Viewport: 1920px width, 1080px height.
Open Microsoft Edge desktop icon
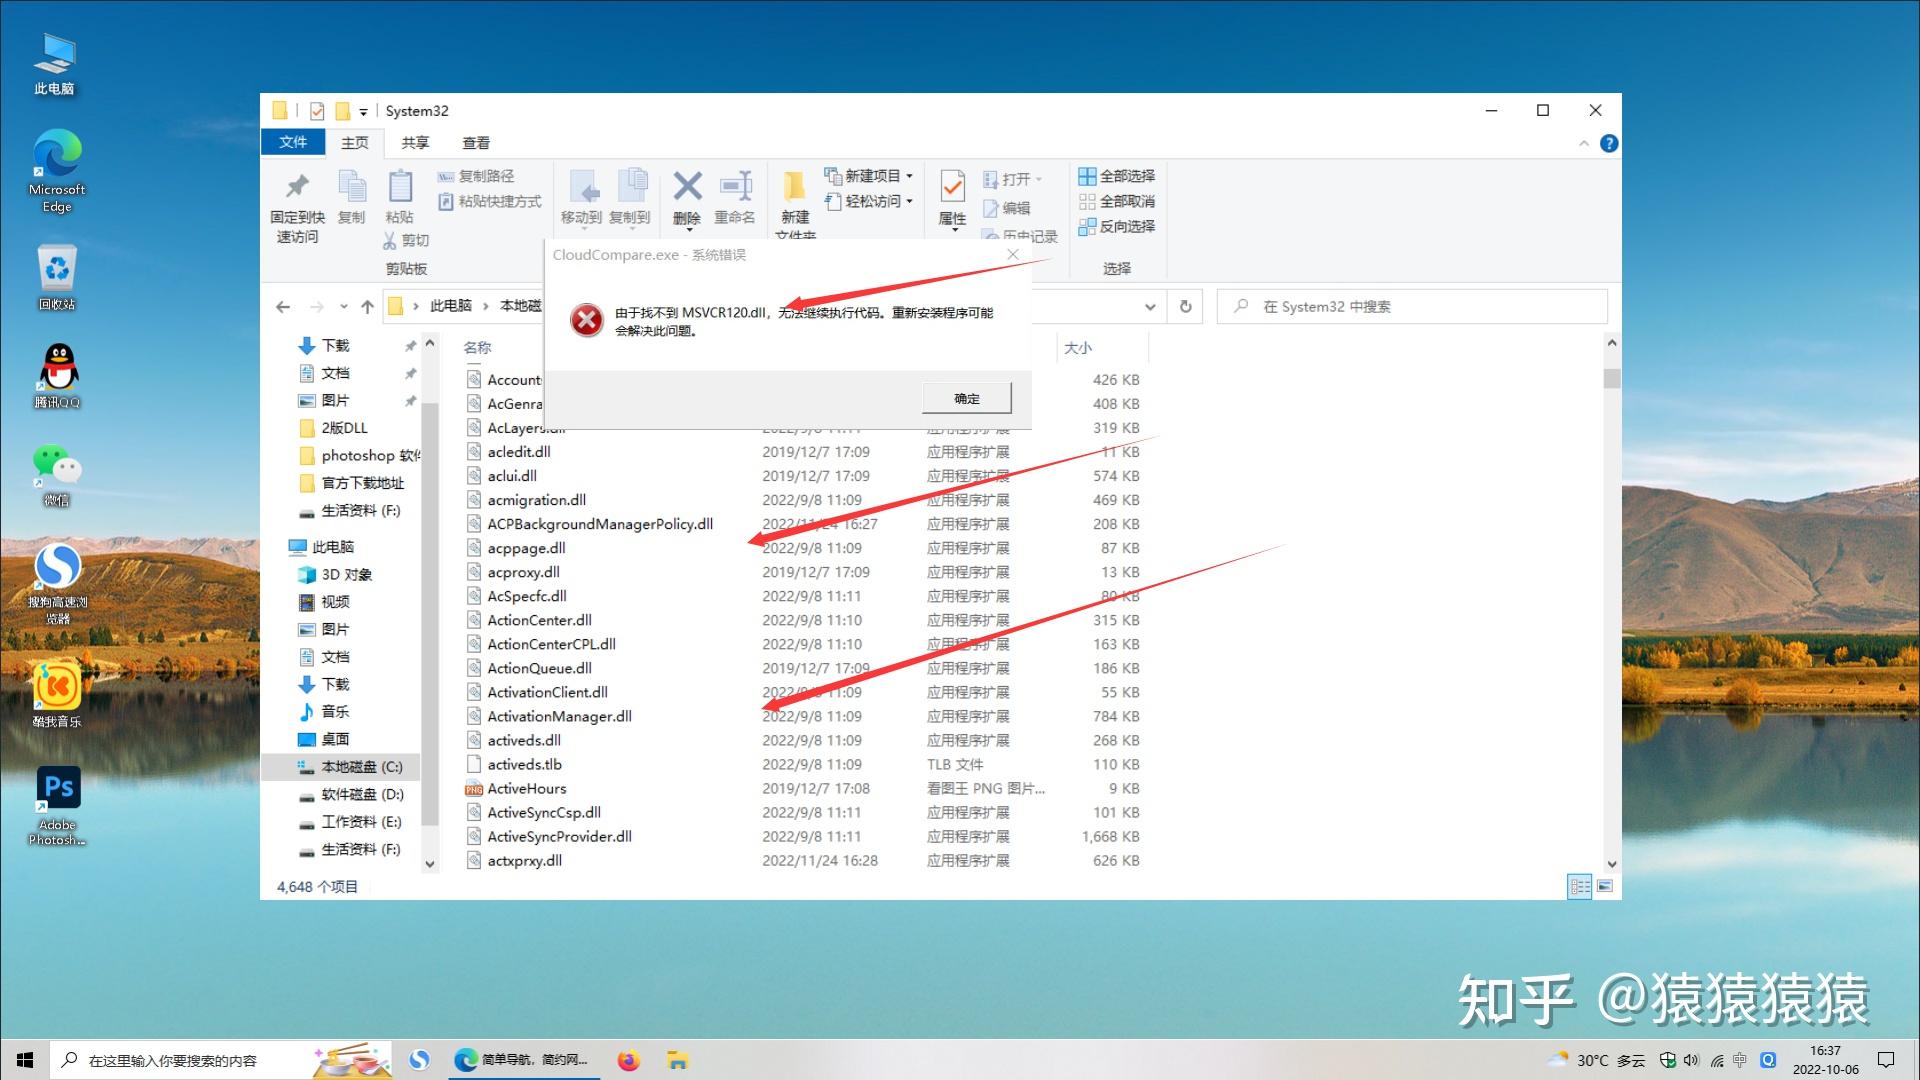[x=57, y=171]
